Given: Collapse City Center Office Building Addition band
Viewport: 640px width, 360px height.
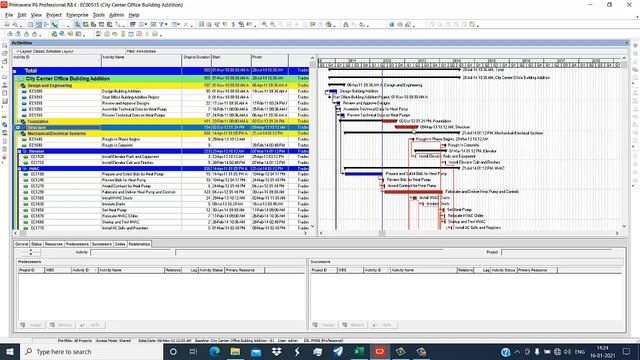Looking at the screenshot, I should [17, 78].
